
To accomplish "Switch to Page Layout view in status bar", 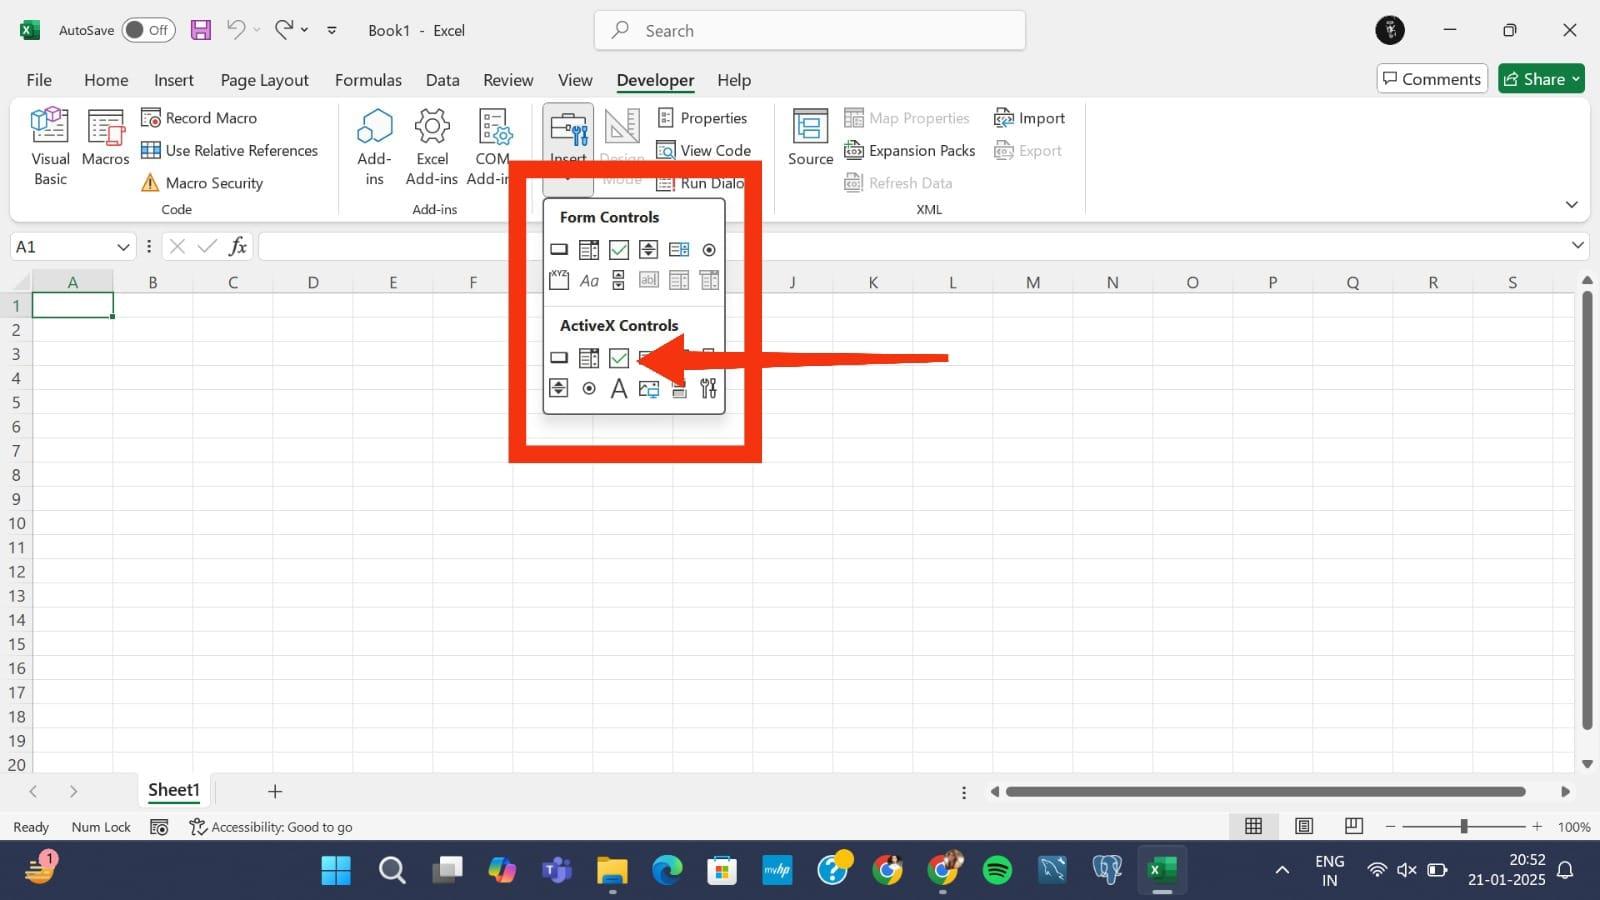I will (x=1304, y=826).
